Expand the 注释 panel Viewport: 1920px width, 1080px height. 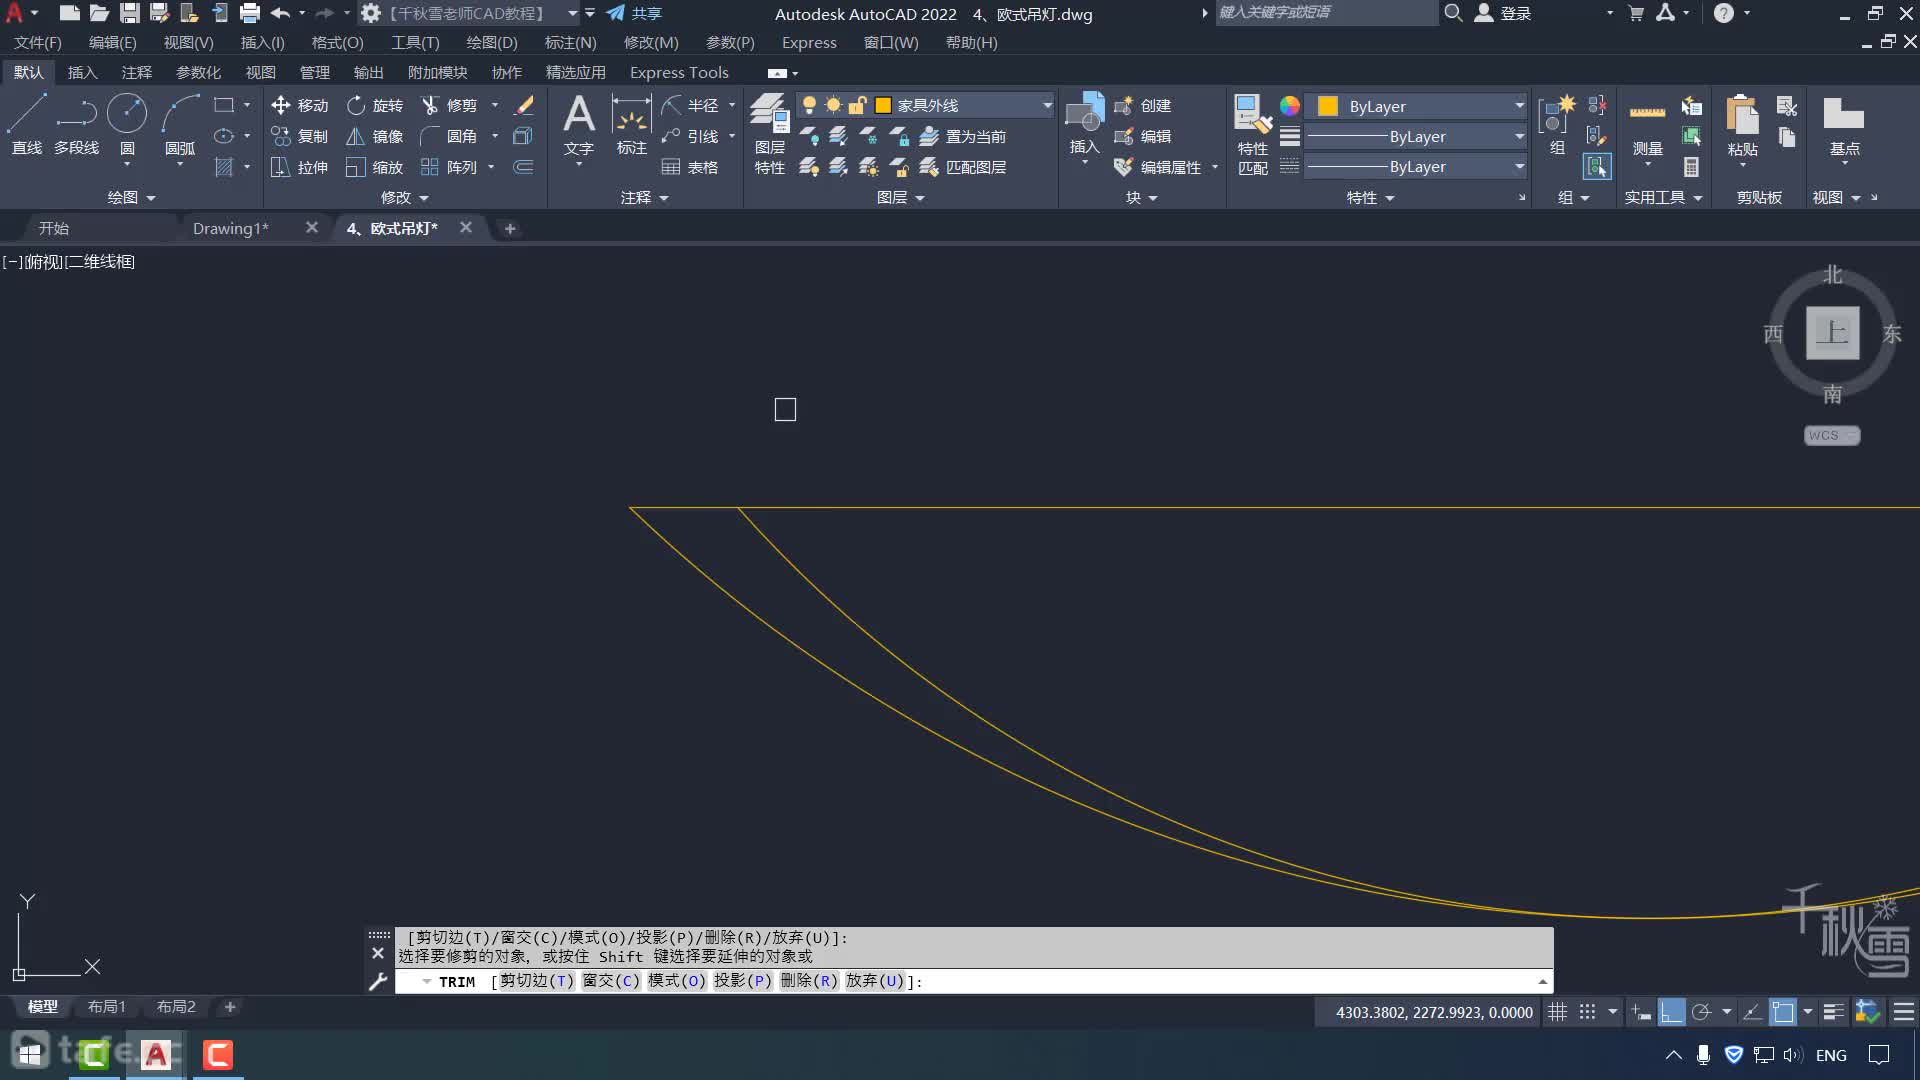[x=644, y=198]
